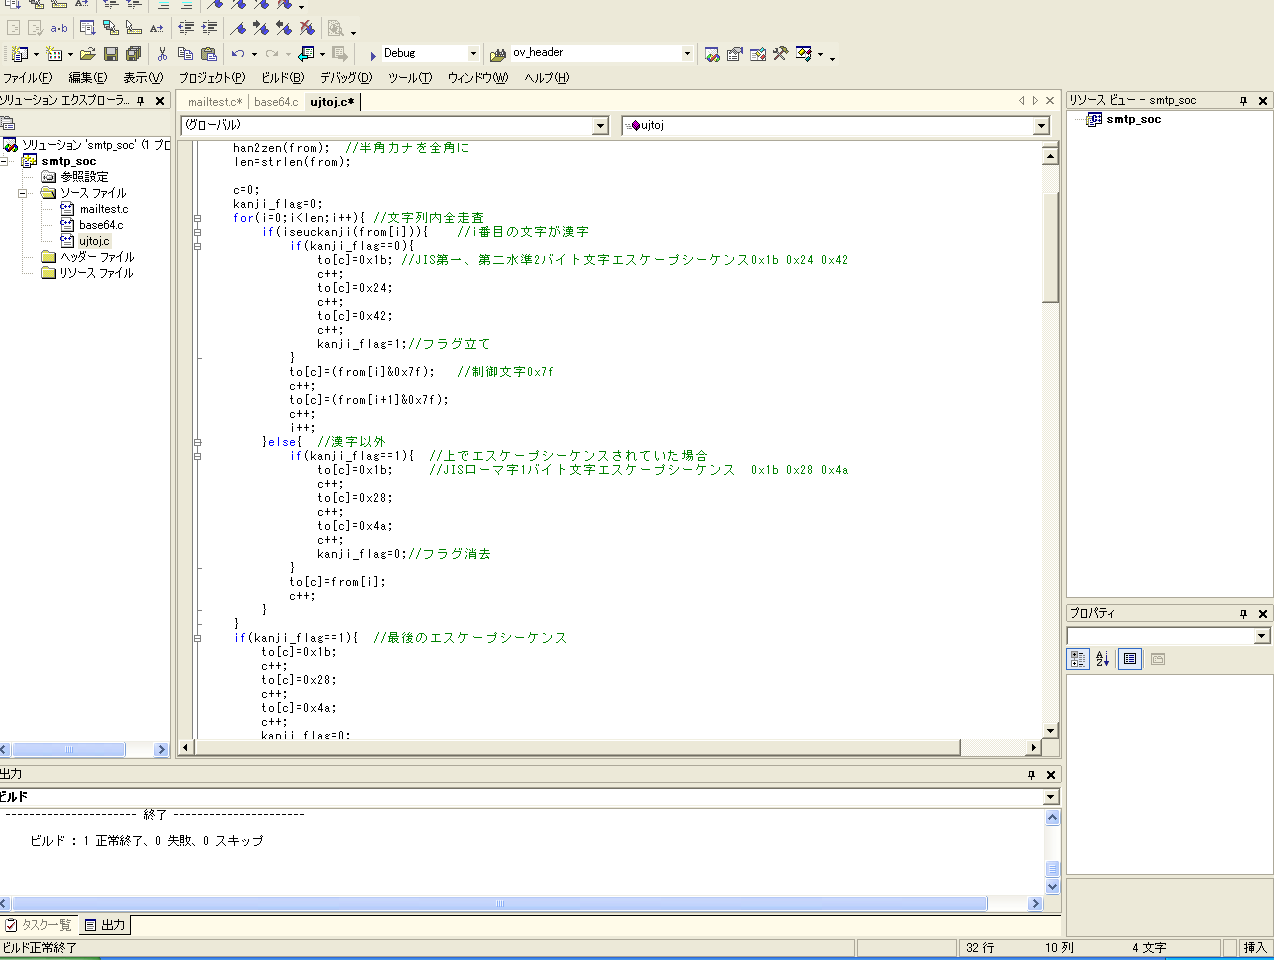Open Solution Explorer from the toolbar icon
Viewport: 1280px width, 960px height.
(x=712, y=54)
